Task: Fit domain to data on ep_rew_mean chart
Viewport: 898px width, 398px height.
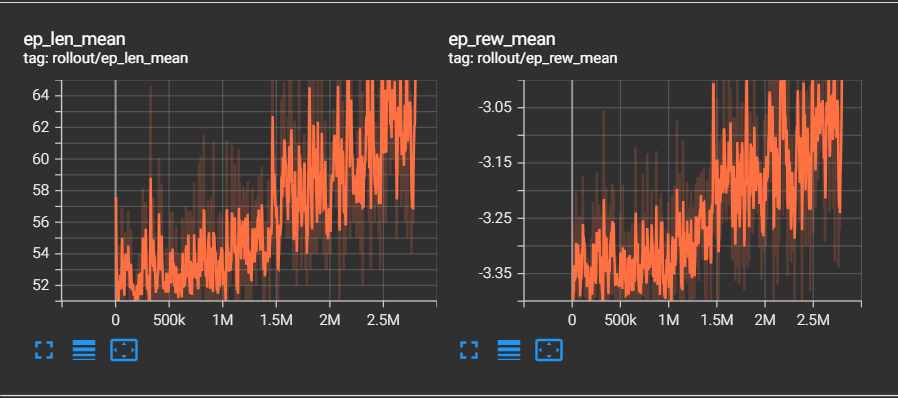Action: pos(549,350)
